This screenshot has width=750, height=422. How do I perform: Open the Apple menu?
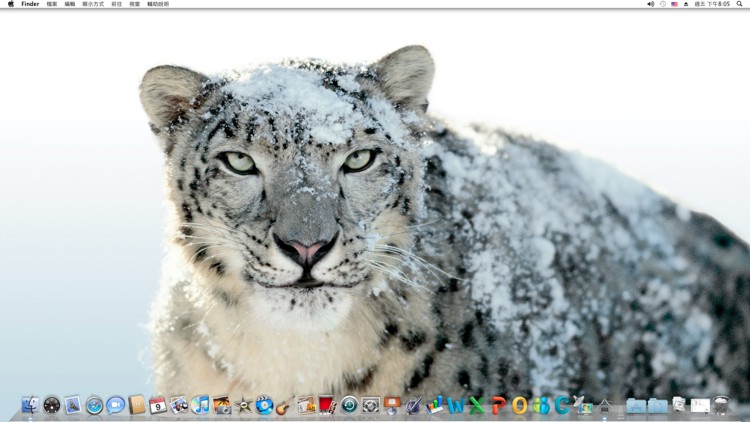[11, 4]
